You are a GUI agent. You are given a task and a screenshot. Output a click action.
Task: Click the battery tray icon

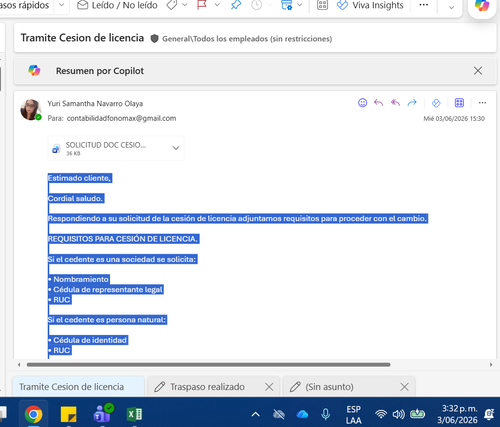tap(417, 414)
